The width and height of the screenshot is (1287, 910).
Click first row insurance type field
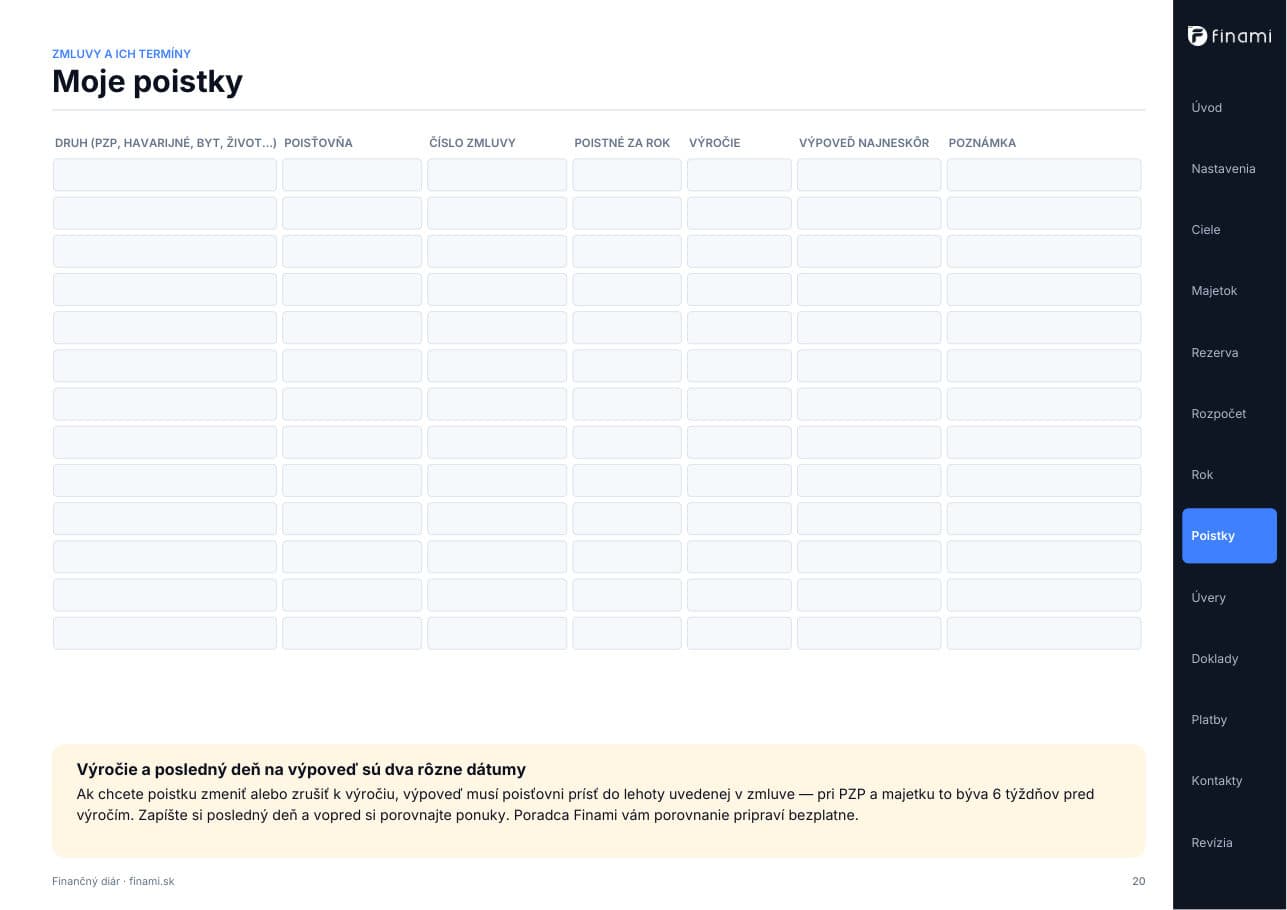tap(165, 175)
